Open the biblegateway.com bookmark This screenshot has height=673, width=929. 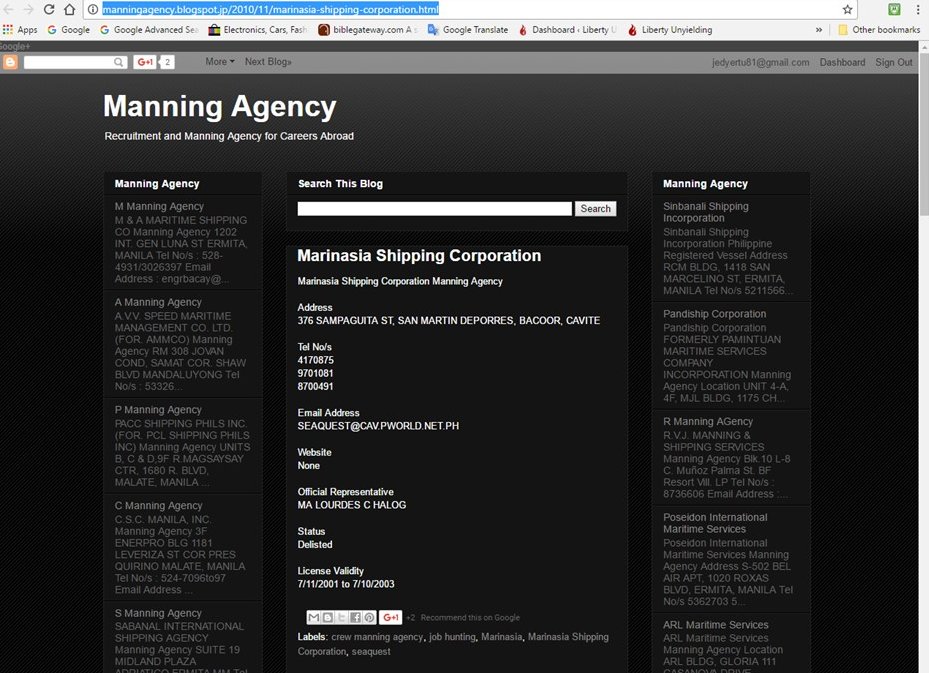[367, 30]
